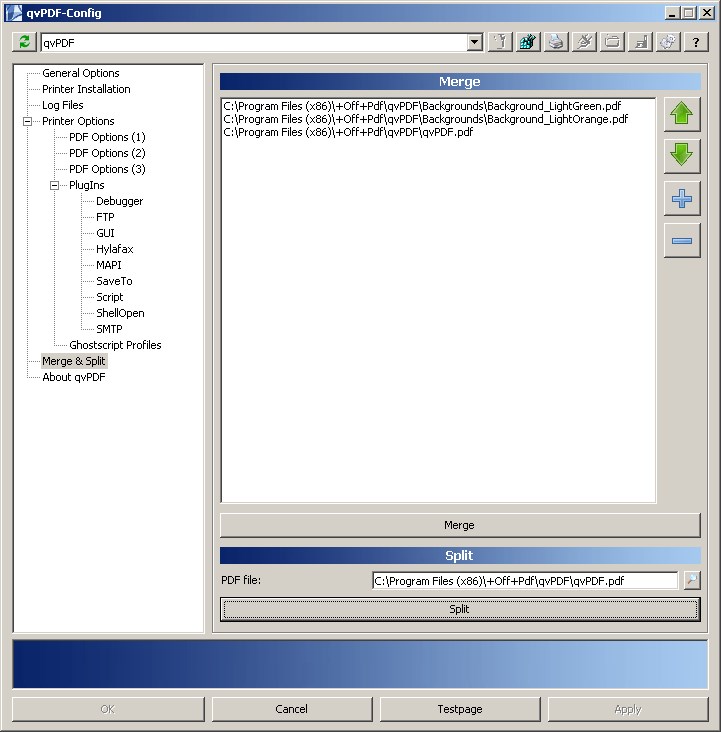The width and height of the screenshot is (721, 732).
Task: Open About qvPDF tree entry
Action: 74,377
